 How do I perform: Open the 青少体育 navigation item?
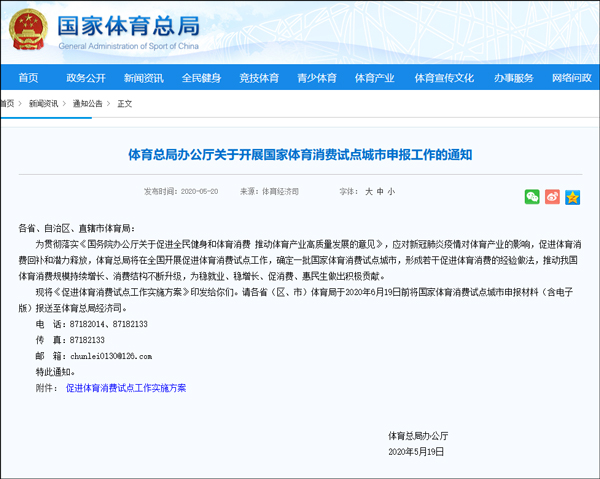click(x=317, y=78)
